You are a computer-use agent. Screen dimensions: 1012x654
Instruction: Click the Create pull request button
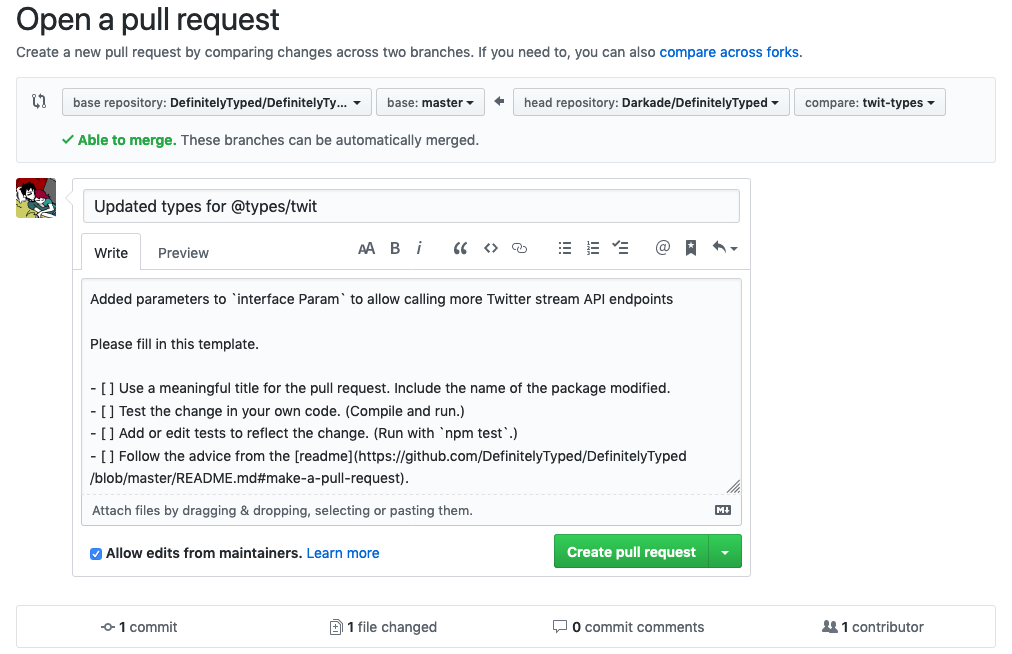coord(631,551)
